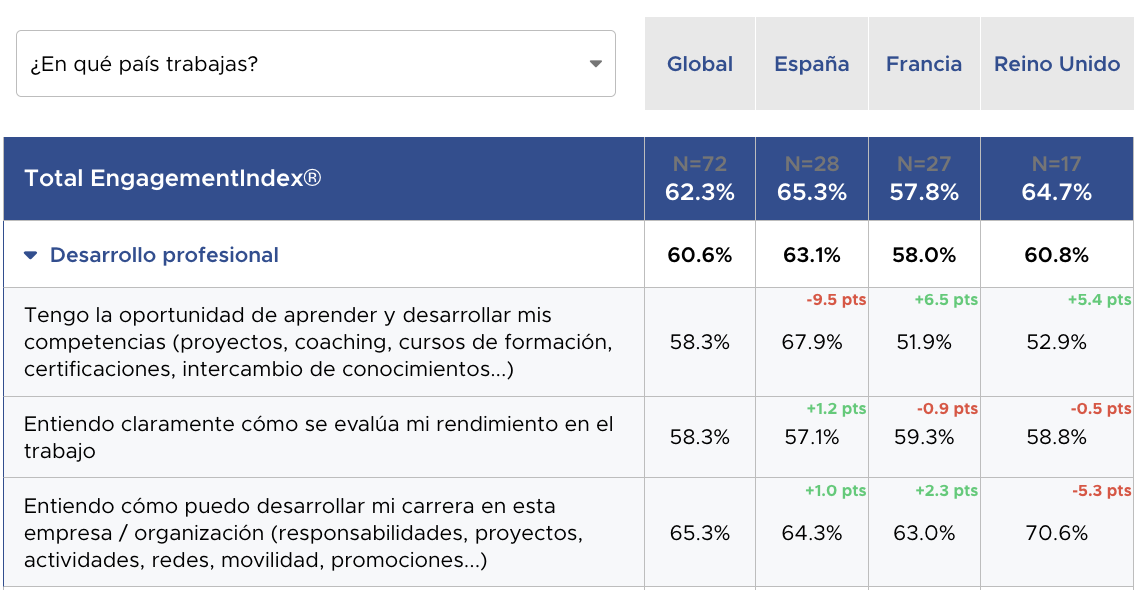Select the Global column header
Screen dimensions: 1136x590
(x=700, y=64)
